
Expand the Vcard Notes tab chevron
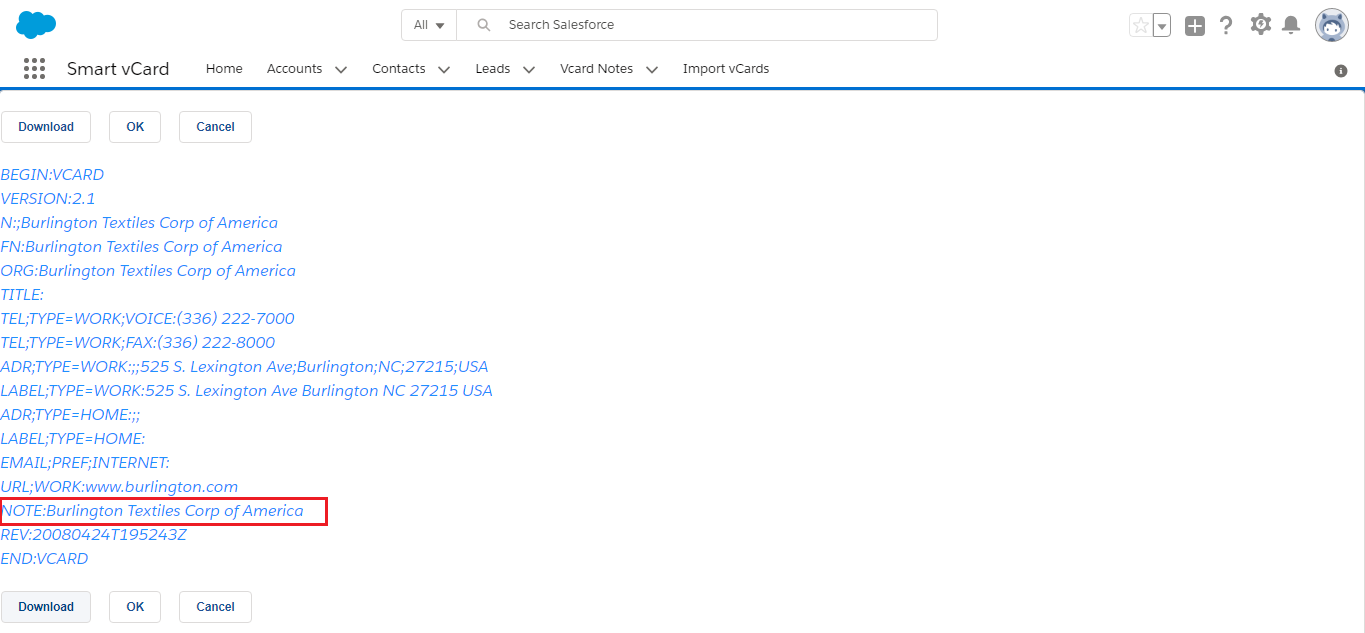(x=652, y=70)
